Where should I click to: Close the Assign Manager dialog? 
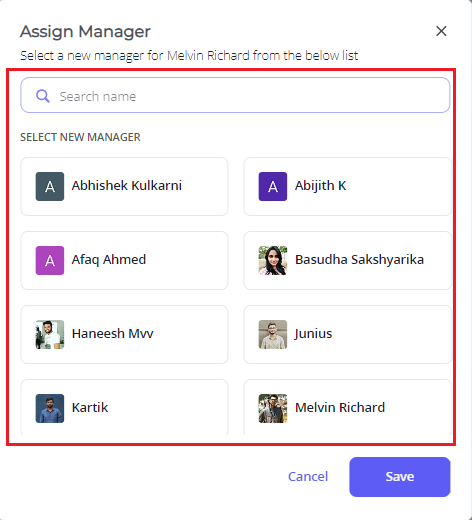[441, 31]
